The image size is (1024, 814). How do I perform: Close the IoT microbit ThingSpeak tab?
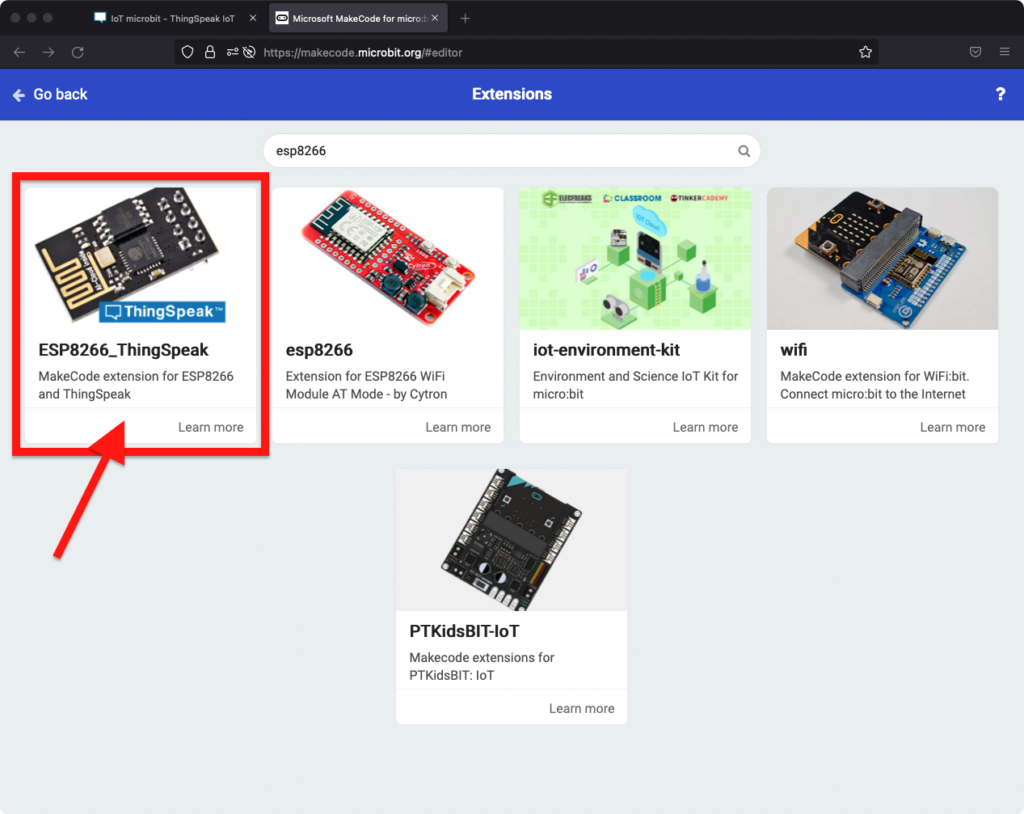[249, 18]
